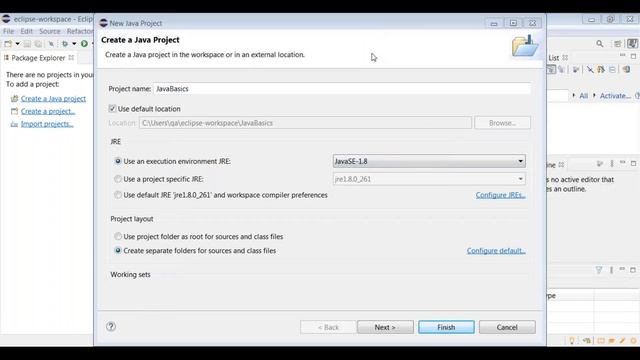Click the Browse... button
The width and height of the screenshot is (640, 360).
point(502,123)
